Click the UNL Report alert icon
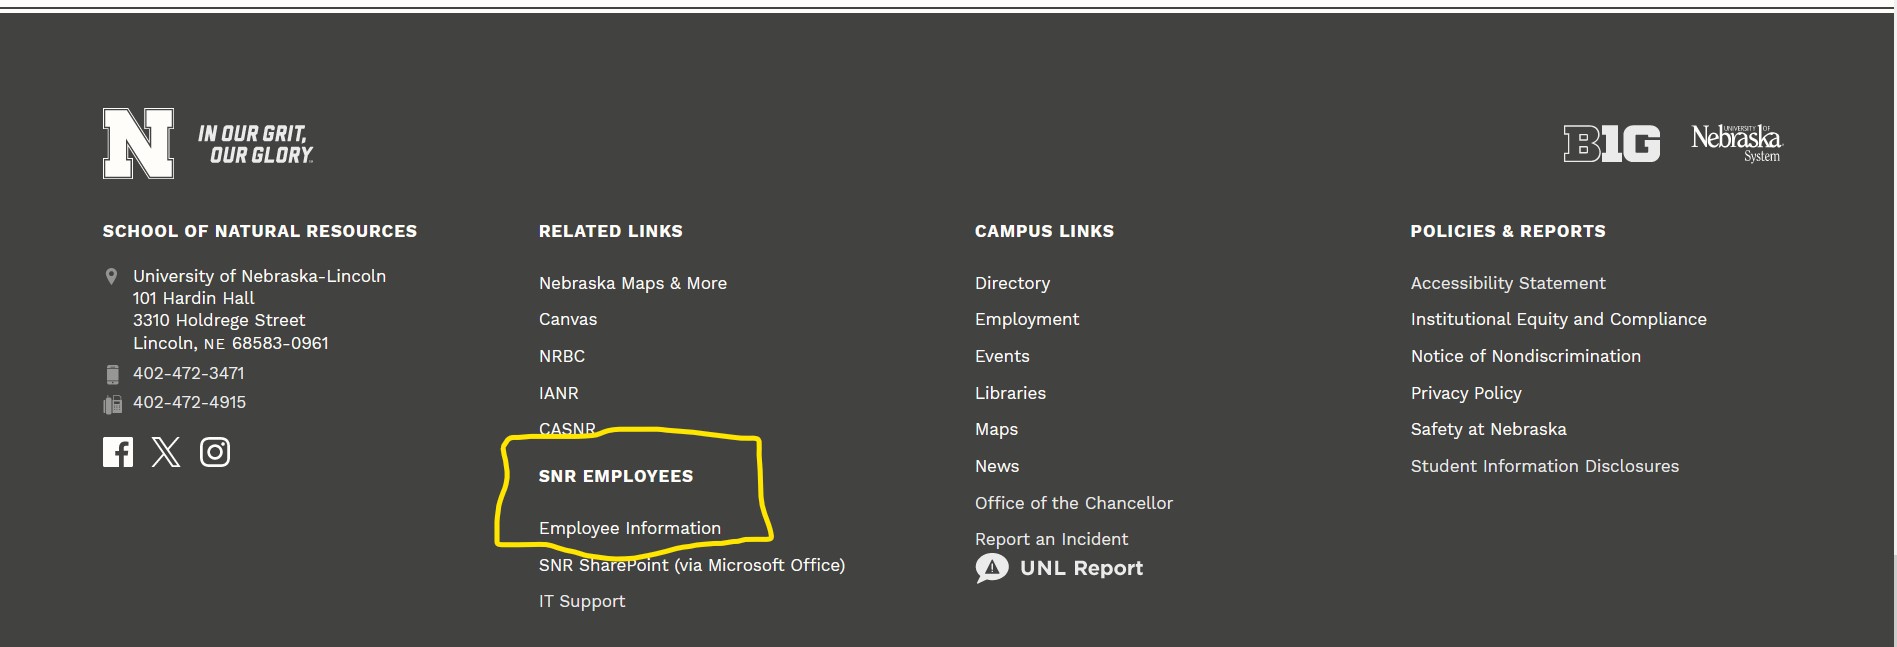This screenshot has width=1897, height=647. [x=991, y=568]
